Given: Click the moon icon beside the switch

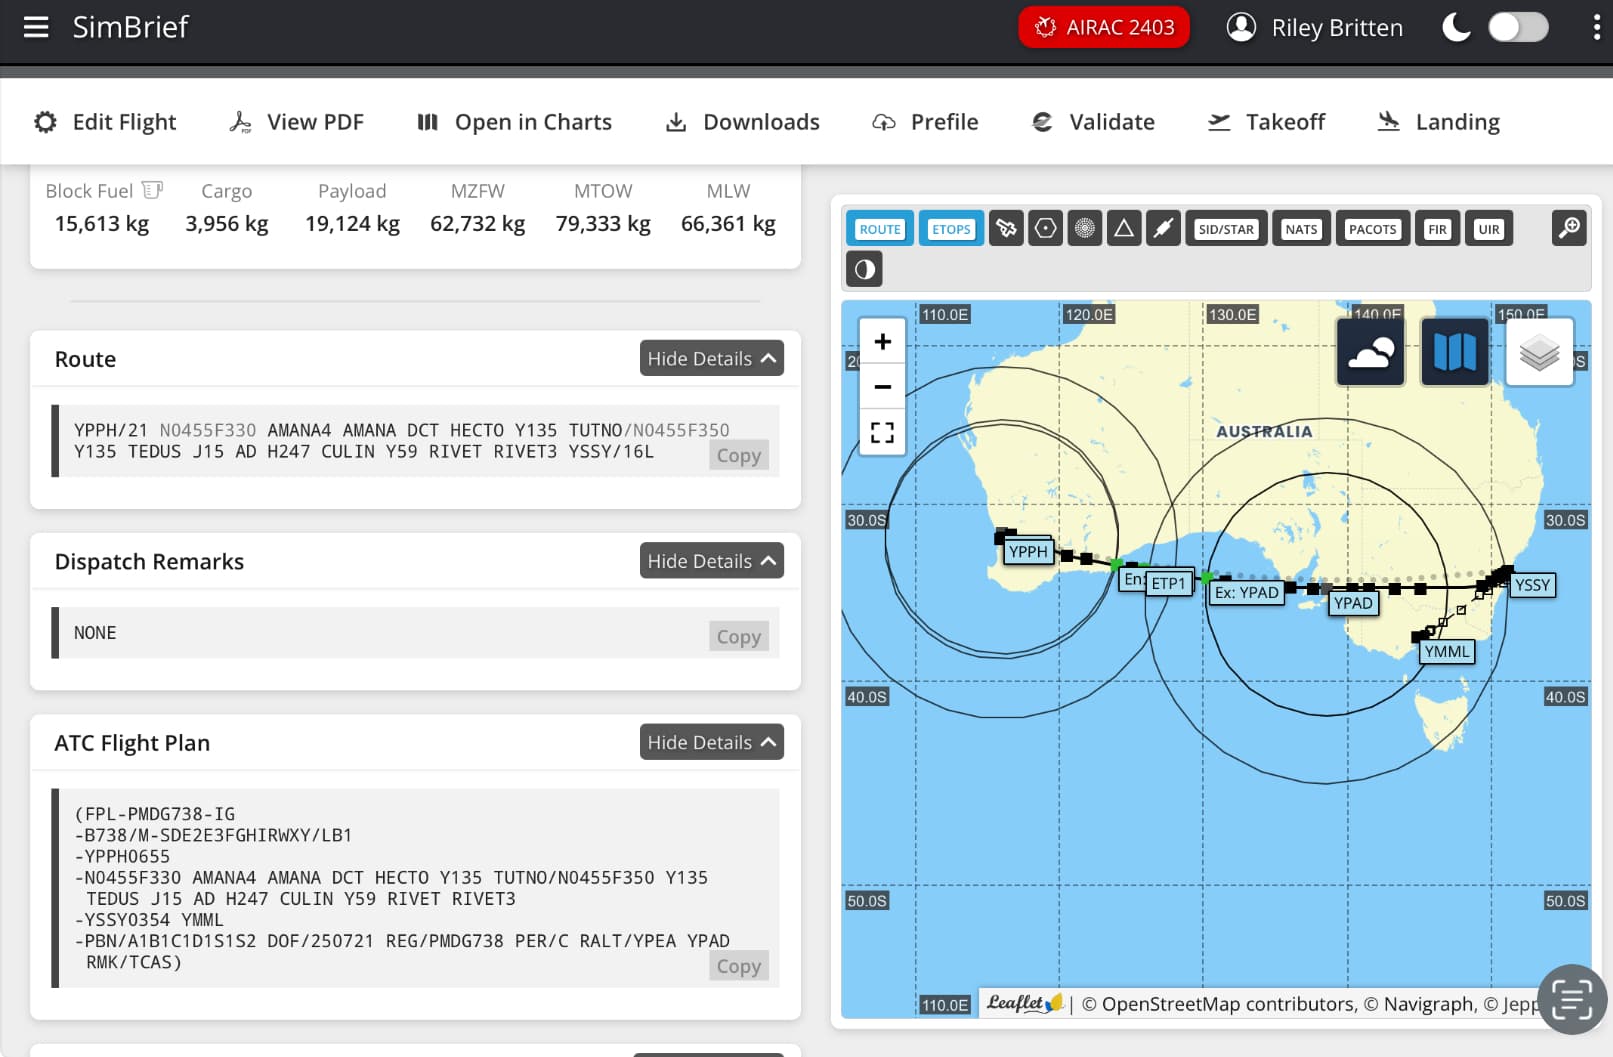Looking at the screenshot, I should click(1456, 27).
